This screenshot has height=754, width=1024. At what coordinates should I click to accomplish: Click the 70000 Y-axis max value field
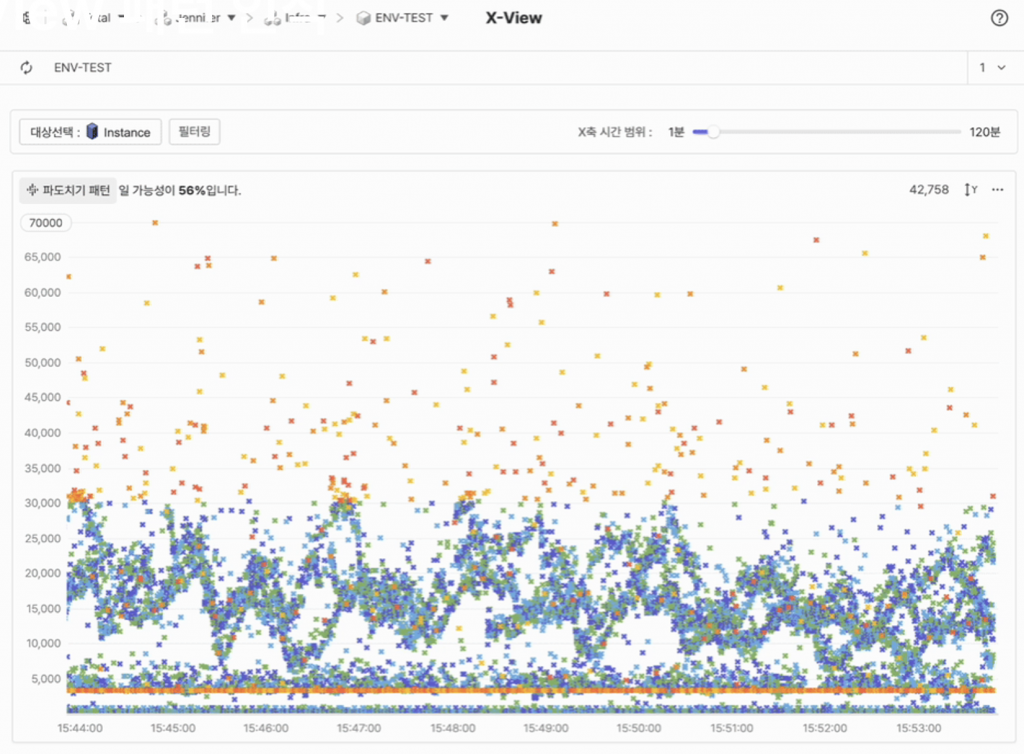coord(45,223)
